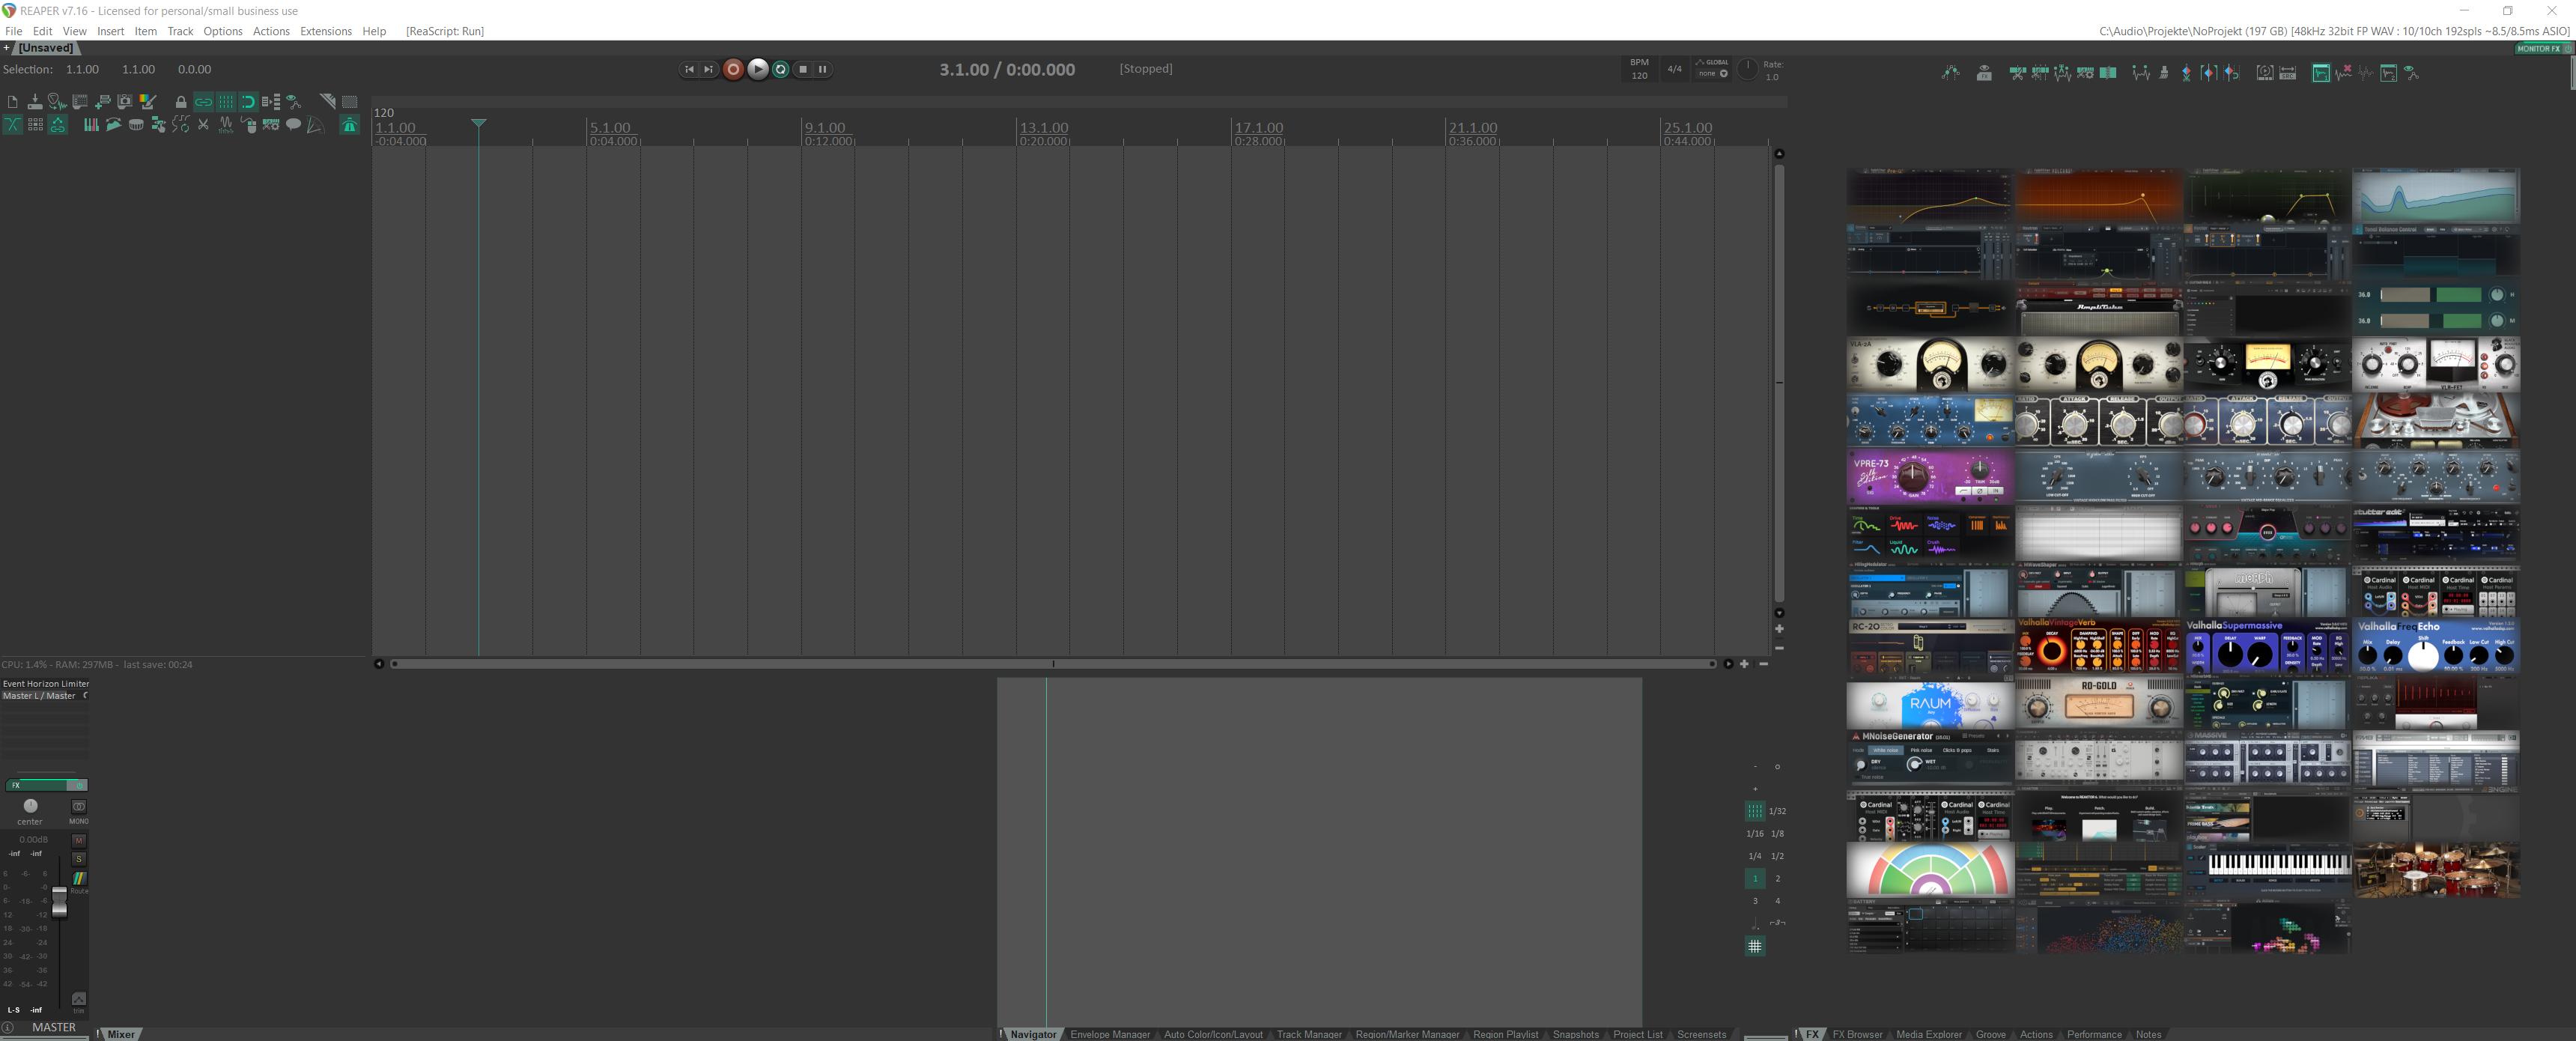Click the sine wave LFO icon
Screen dimensions: 2576x1041
(226, 125)
